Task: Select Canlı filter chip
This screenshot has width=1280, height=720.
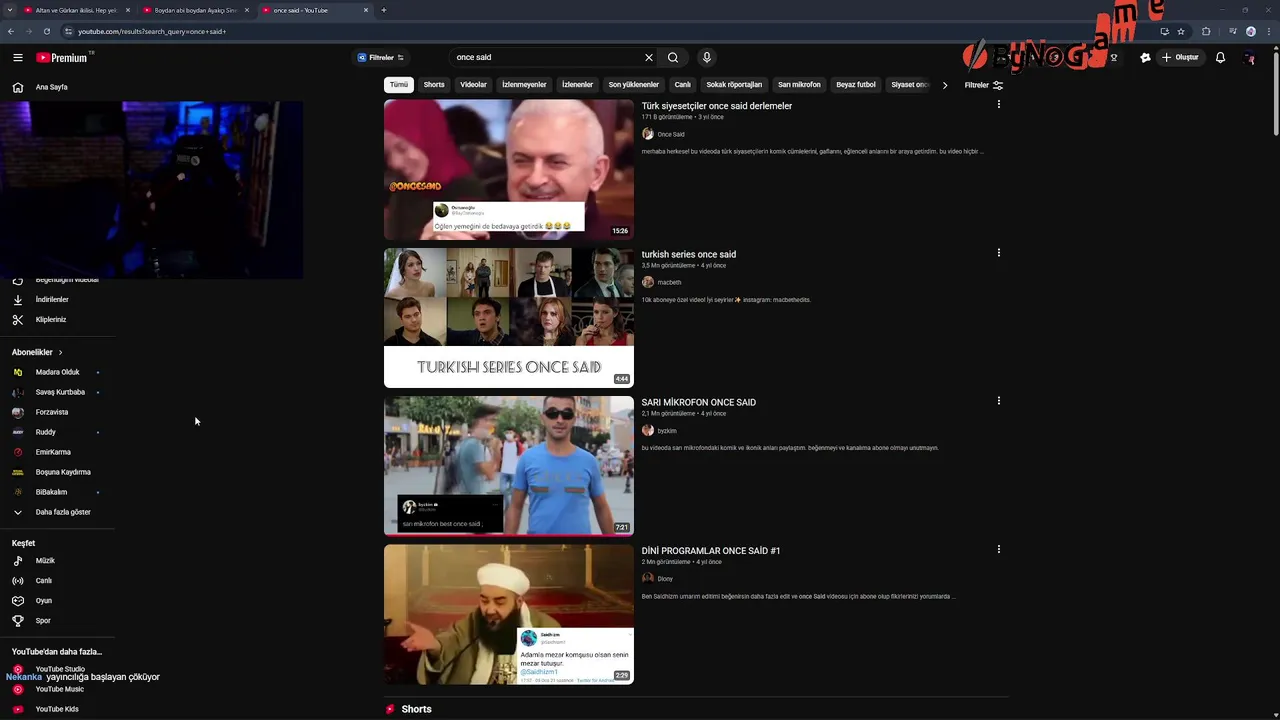Action: pyautogui.click(x=682, y=85)
